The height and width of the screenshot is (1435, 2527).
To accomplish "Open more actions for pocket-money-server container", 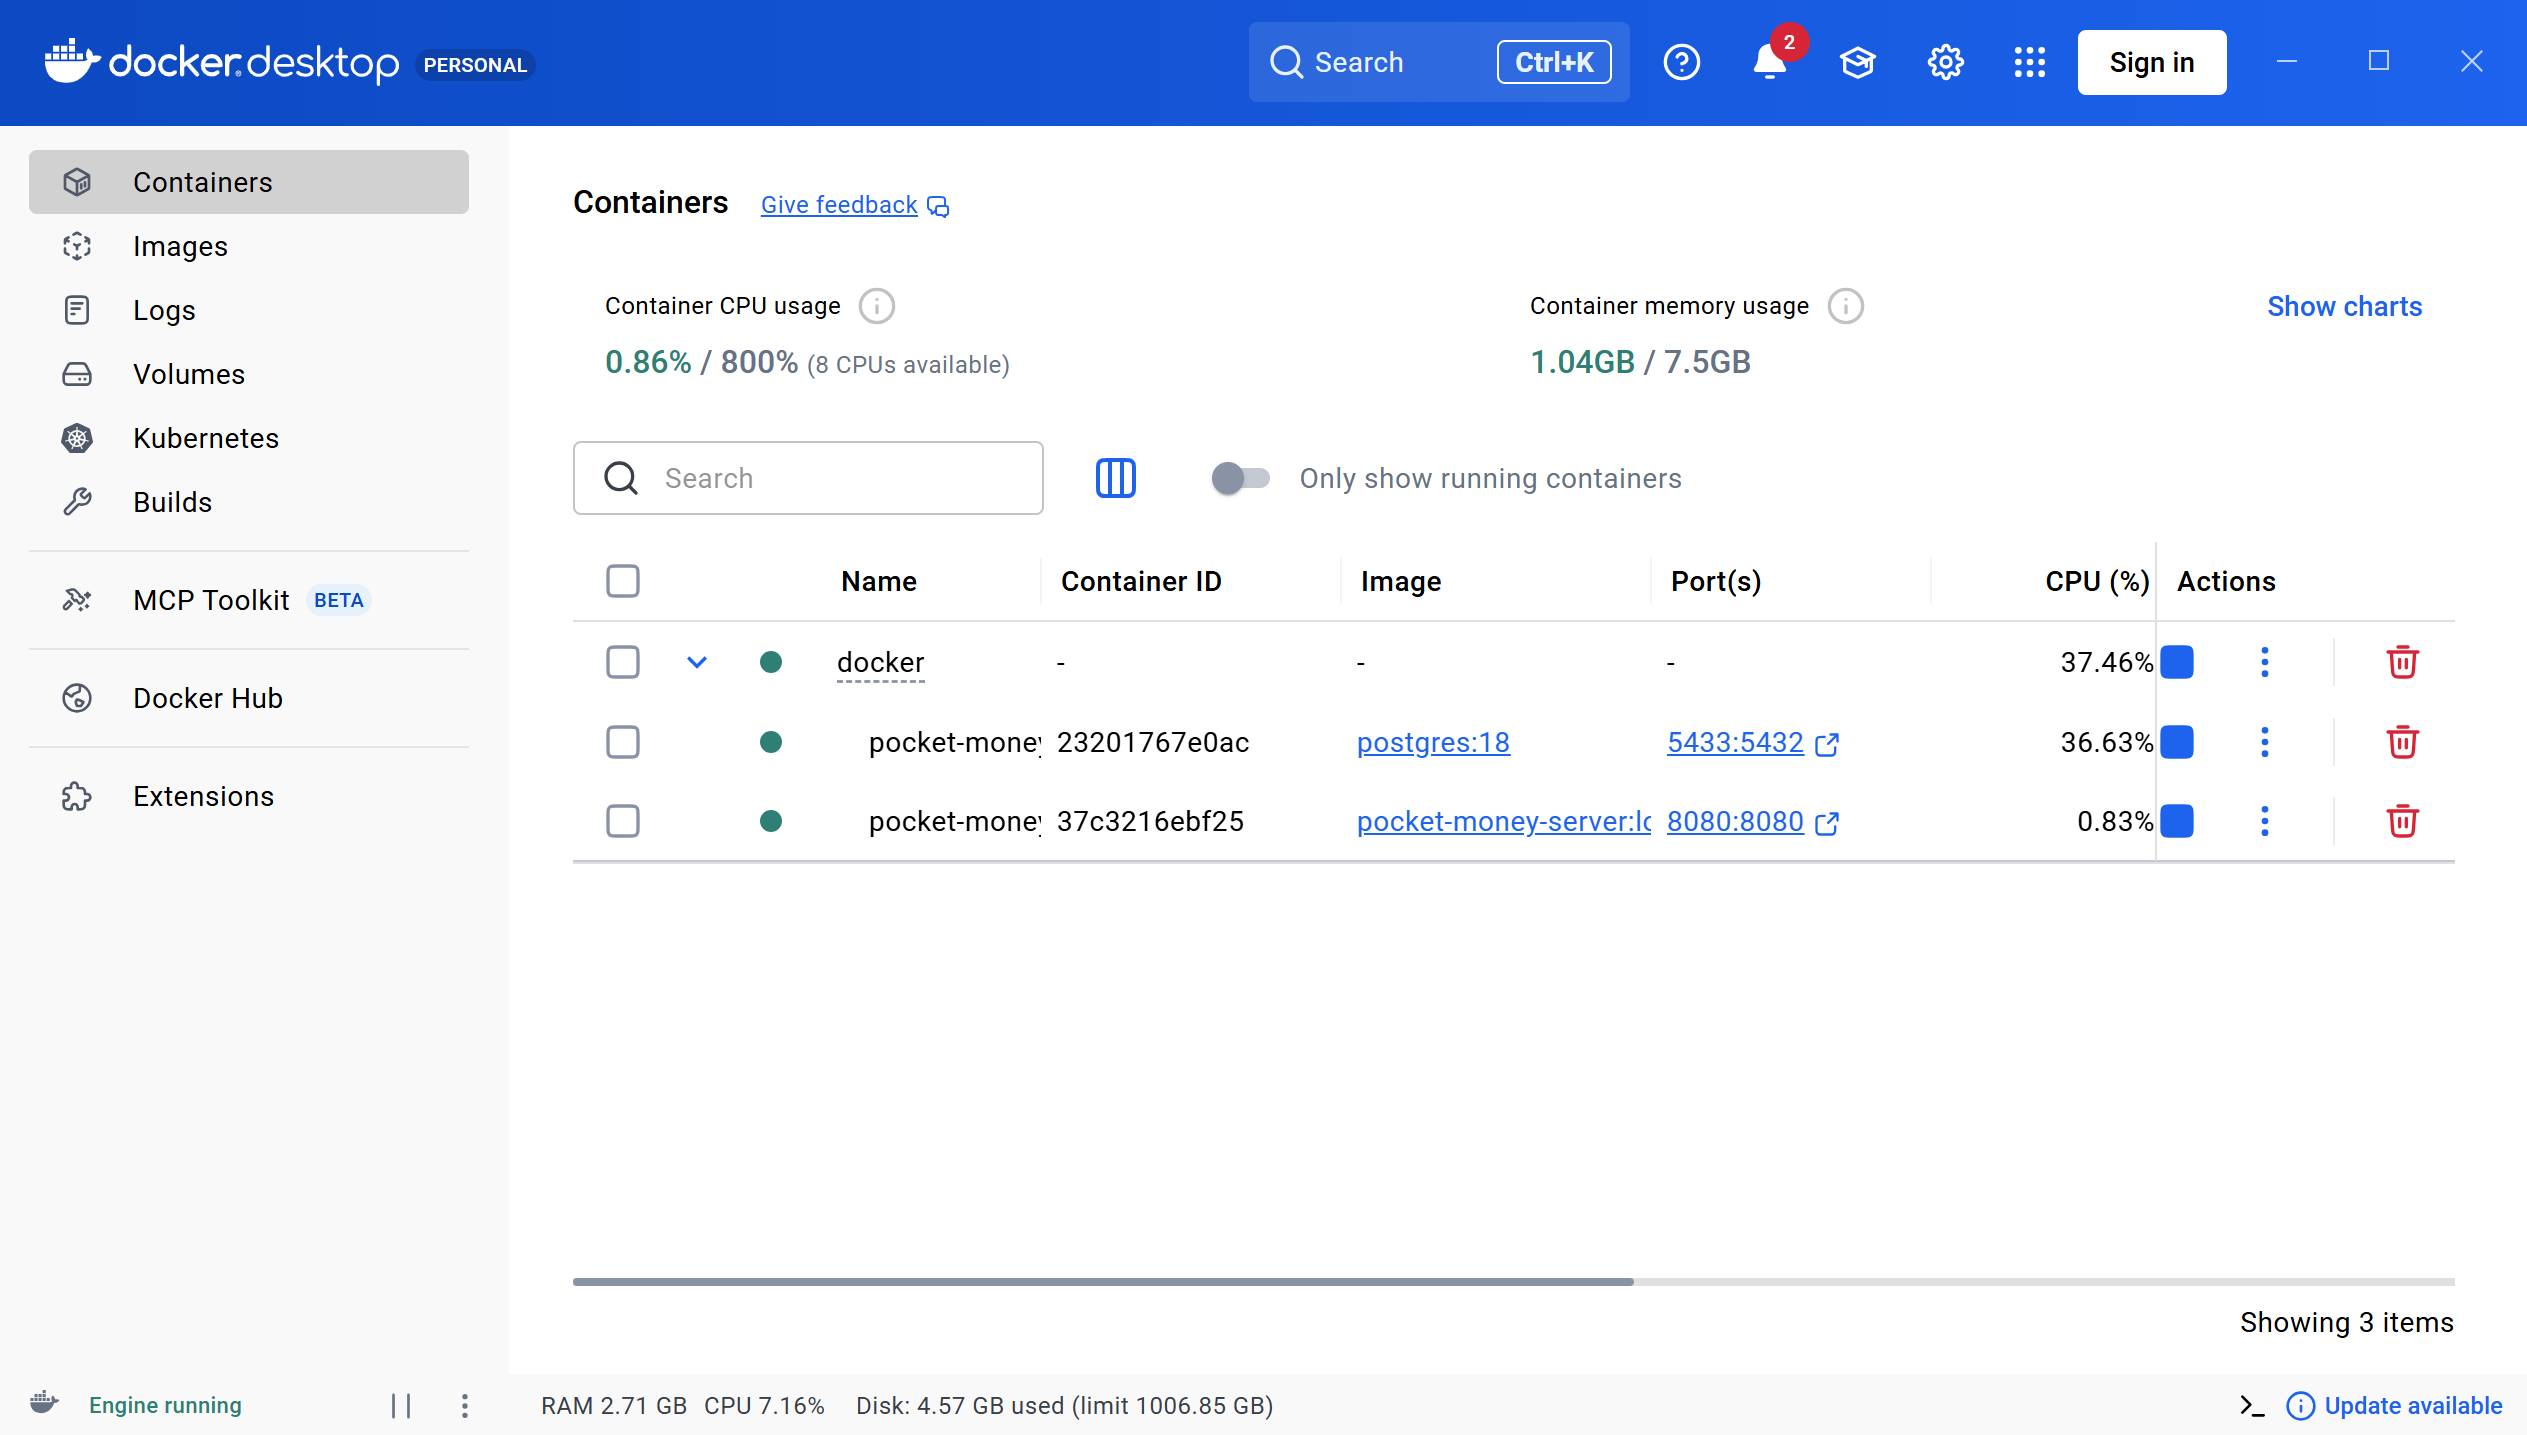I will point(2265,821).
